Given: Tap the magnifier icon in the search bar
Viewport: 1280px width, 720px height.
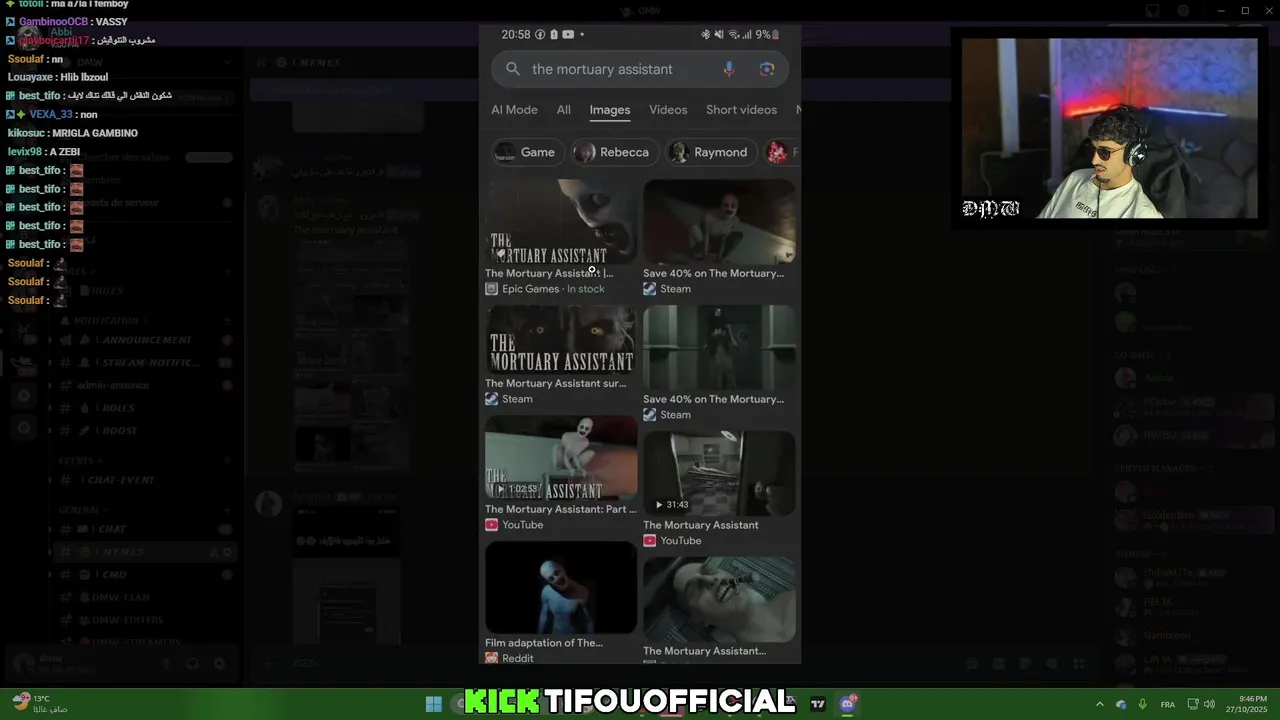Looking at the screenshot, I should tap(513, 69).
